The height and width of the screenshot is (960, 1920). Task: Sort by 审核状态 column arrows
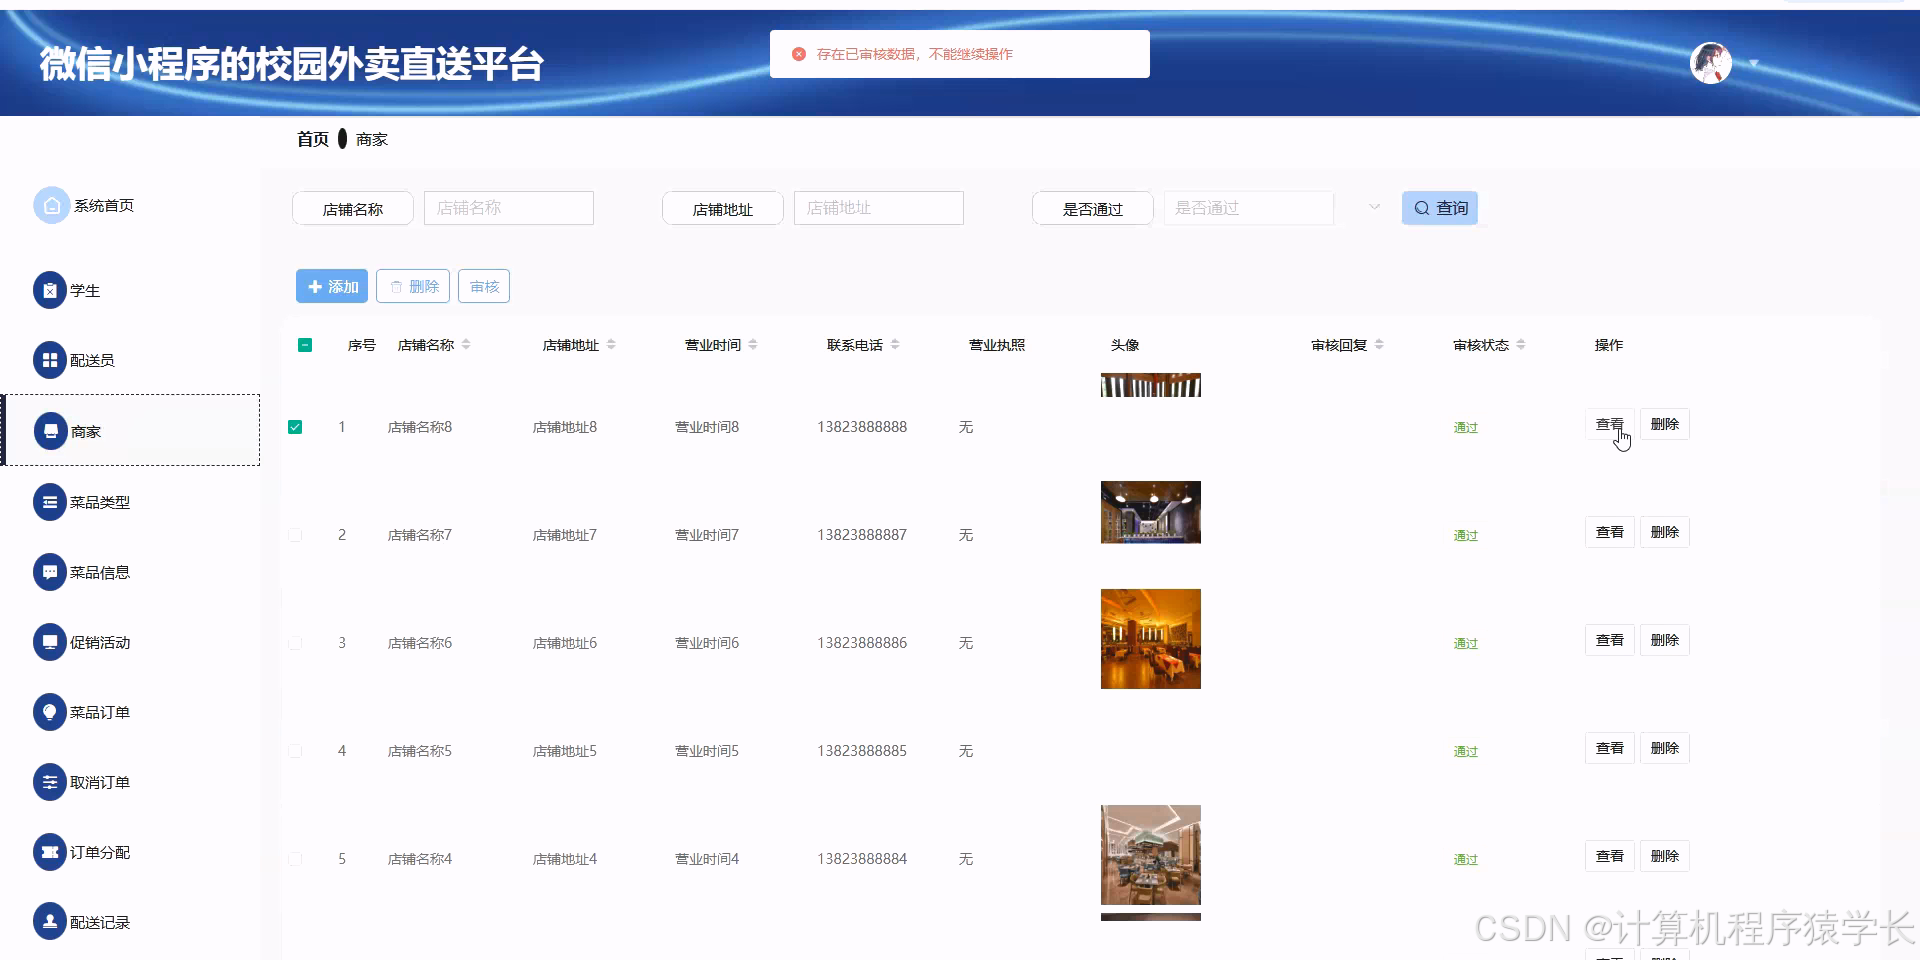click(1521, 345)
